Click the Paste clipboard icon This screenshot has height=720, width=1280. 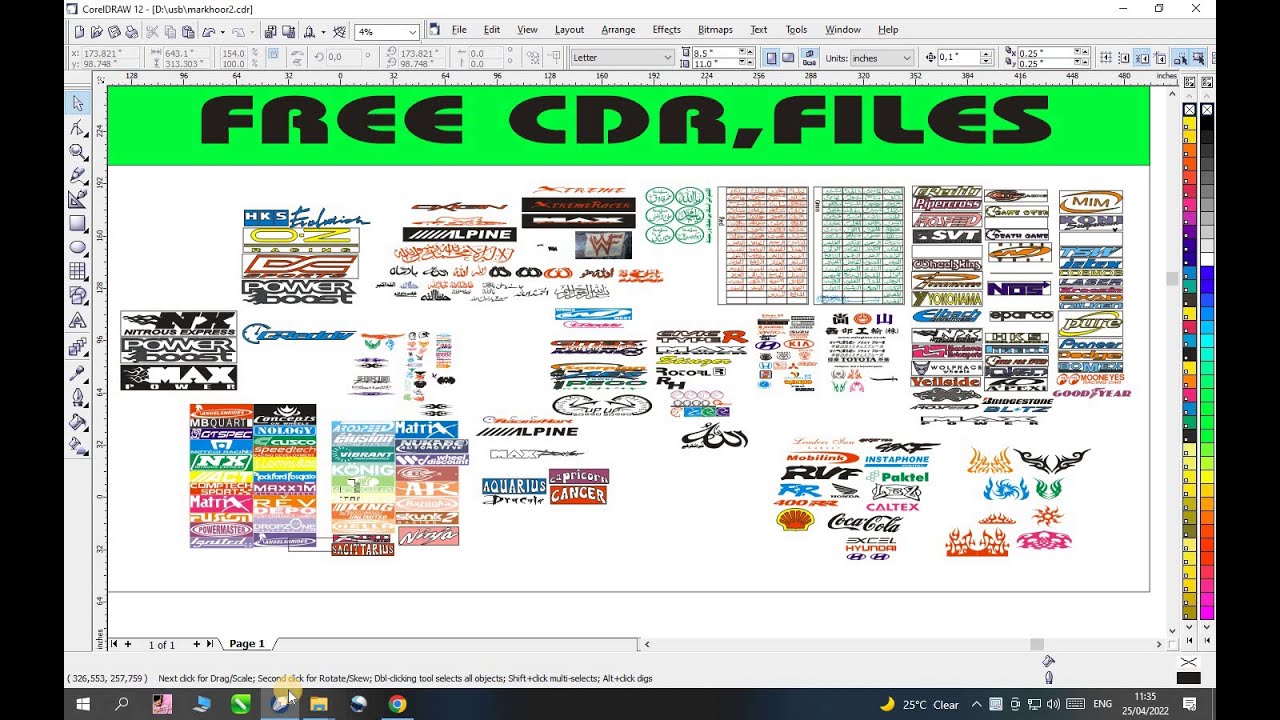point(190,31)
